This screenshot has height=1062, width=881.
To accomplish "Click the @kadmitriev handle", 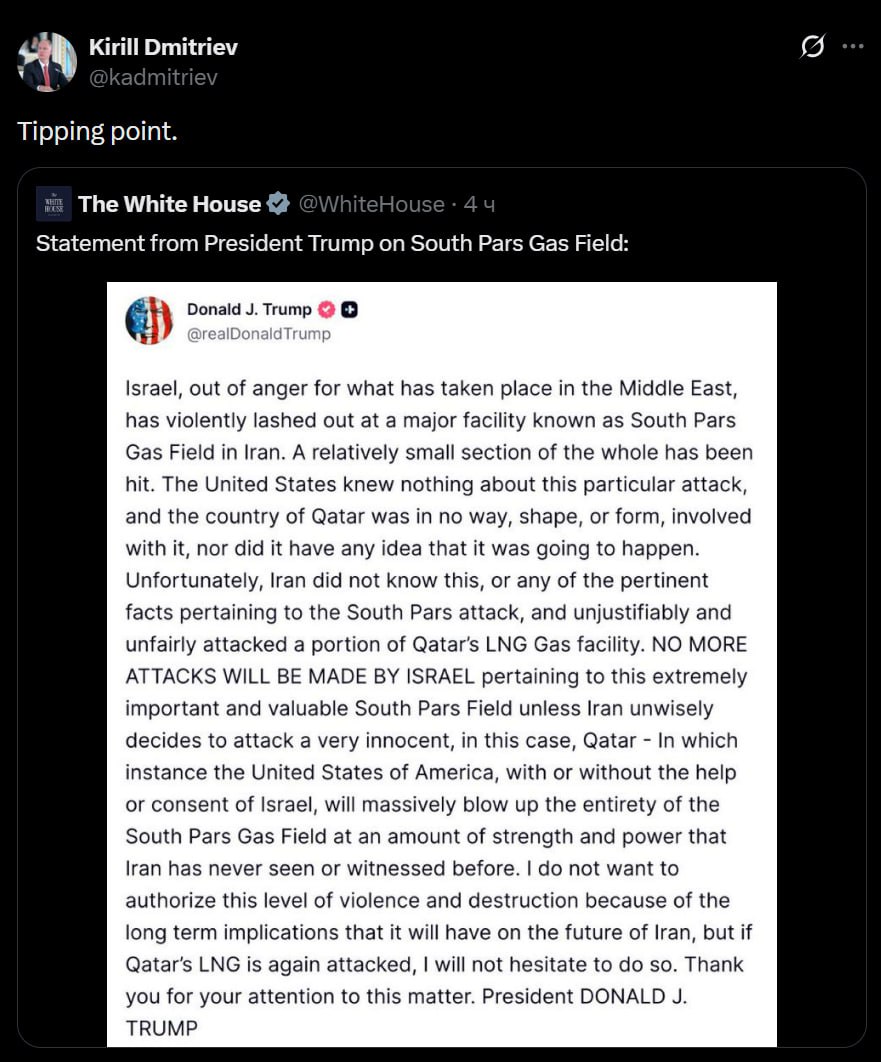I will (x=153, y=77).
